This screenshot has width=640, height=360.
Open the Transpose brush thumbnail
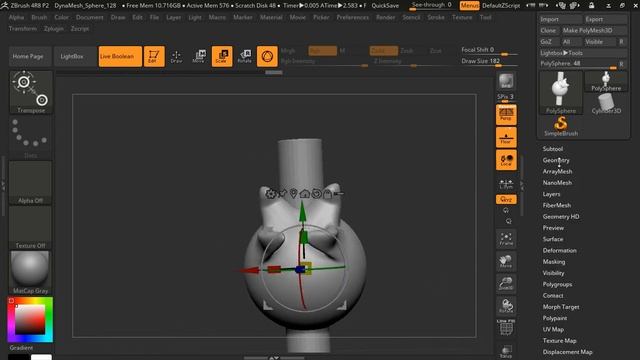click(x=31, y=92)
